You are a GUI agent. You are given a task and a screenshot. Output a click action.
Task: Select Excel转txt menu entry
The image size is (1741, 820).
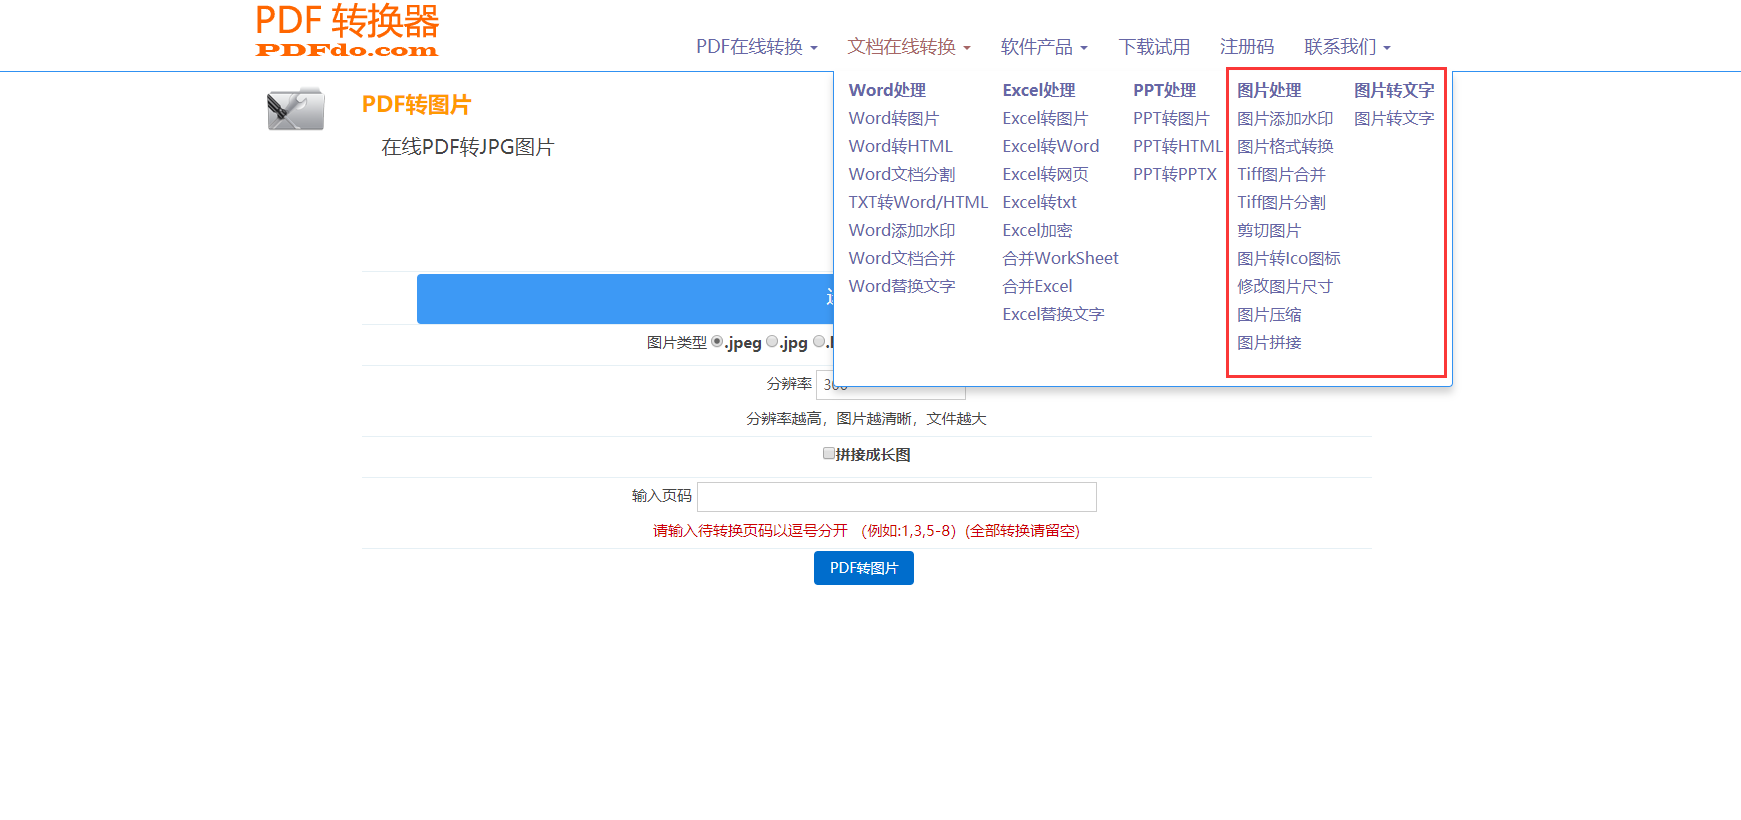click(1040, 202)
